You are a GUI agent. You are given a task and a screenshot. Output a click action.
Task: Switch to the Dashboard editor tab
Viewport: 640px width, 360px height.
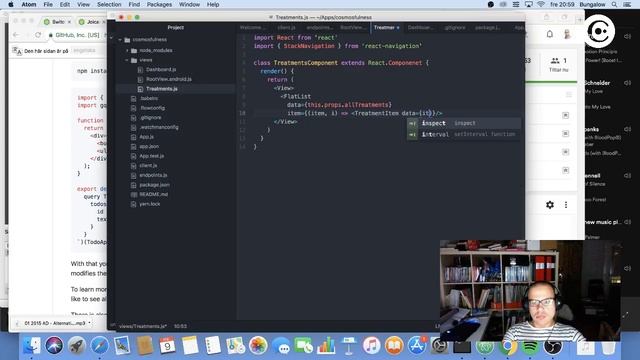coord(420,27)
